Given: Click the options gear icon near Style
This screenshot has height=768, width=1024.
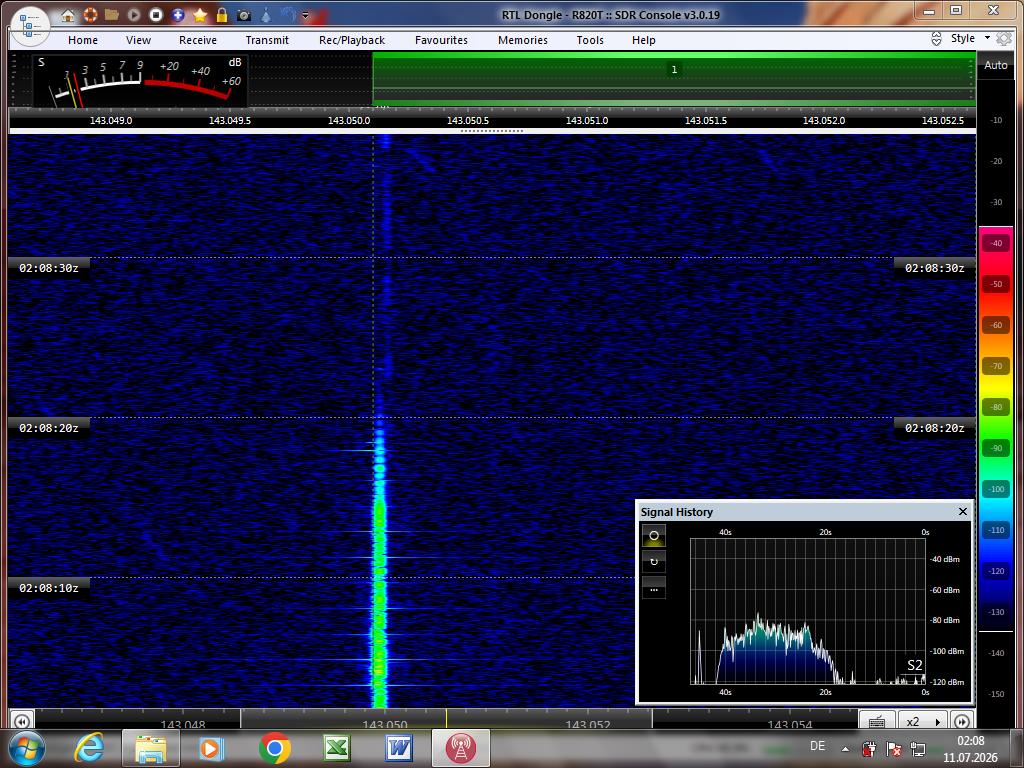Looking at the screenshot, I should click(1004, 39).
